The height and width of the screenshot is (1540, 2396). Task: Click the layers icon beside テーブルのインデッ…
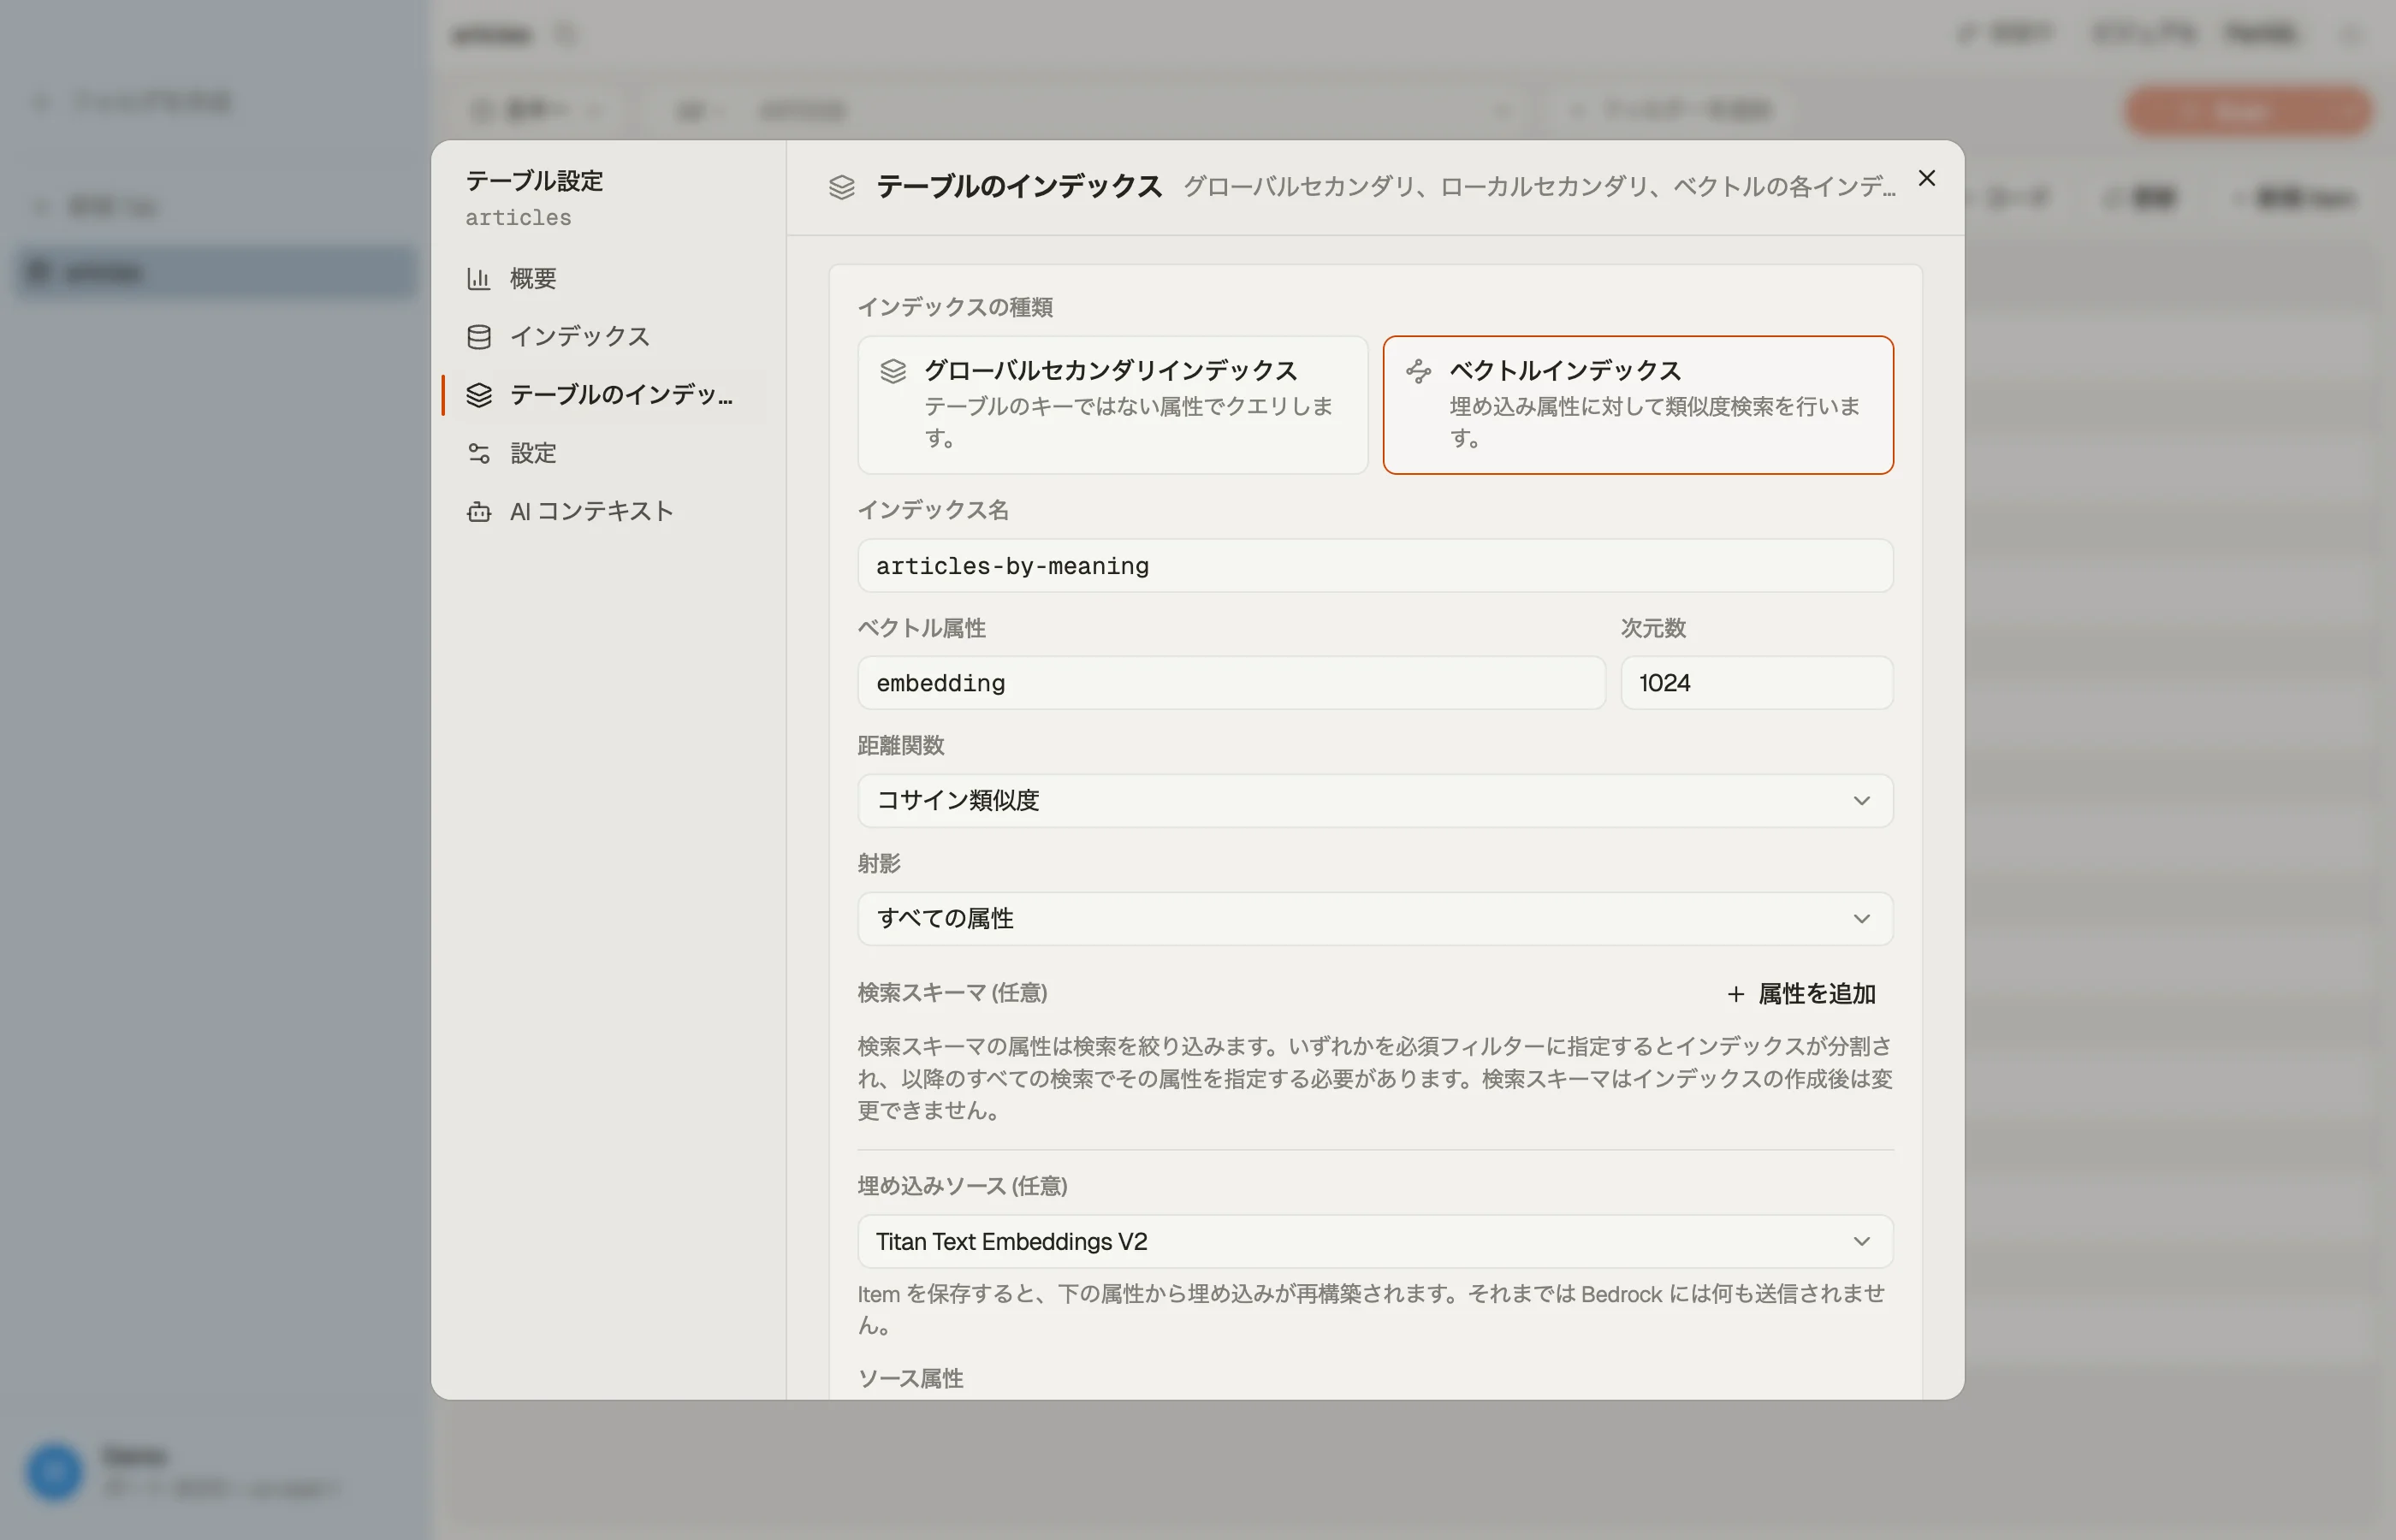pos(479,394)
